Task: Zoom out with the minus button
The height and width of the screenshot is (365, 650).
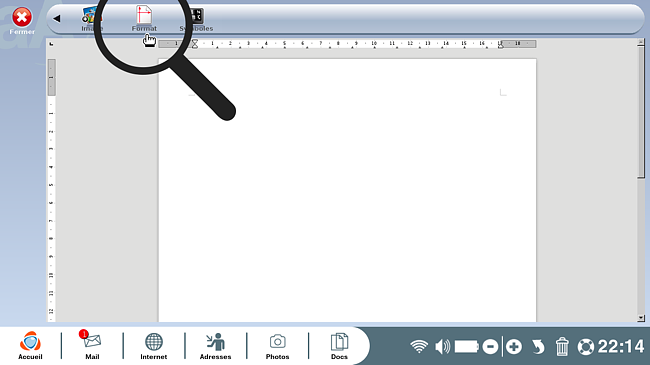Action: click(x=490, y=346)
